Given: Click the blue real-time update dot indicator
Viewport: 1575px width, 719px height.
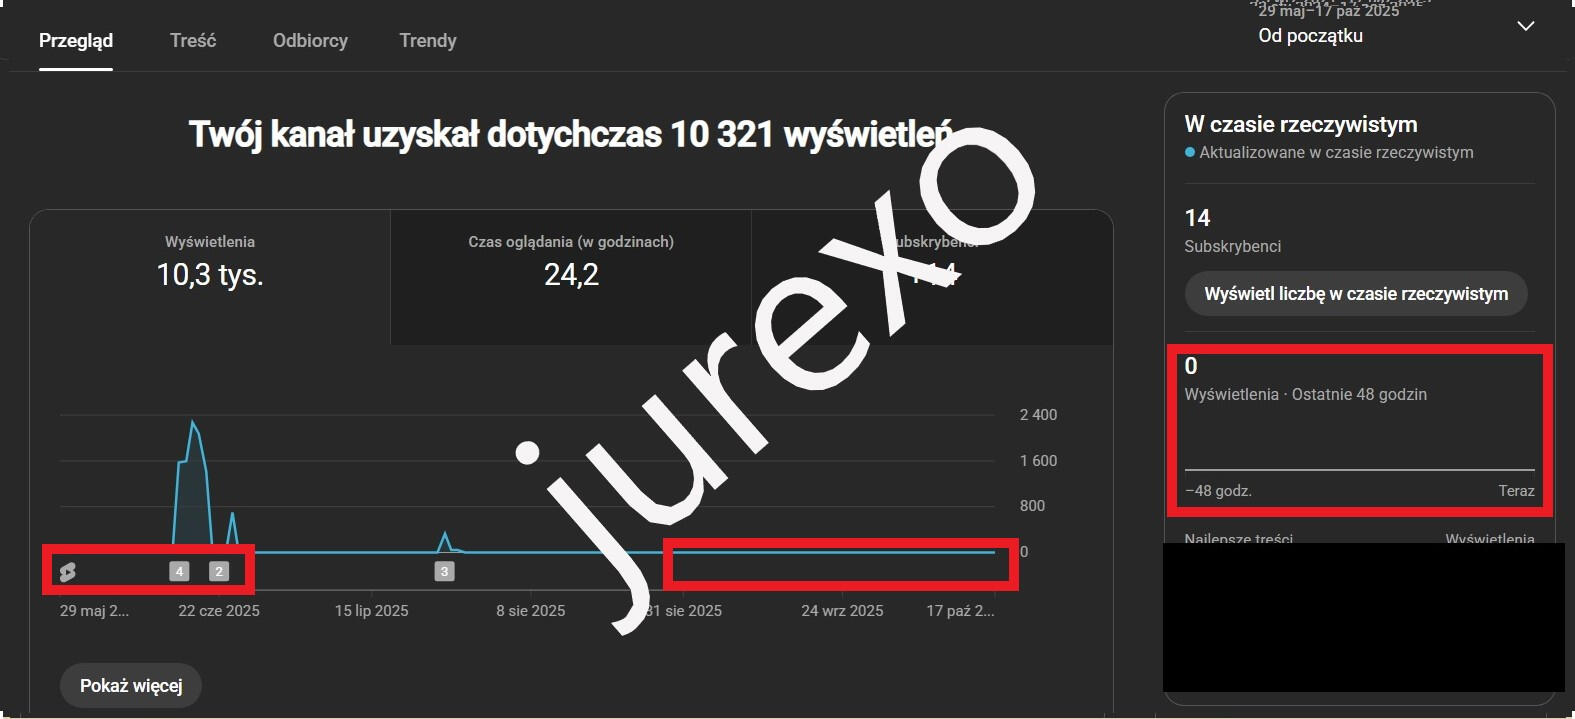Looking at the screenshot, I should (x=1190, y=153).
